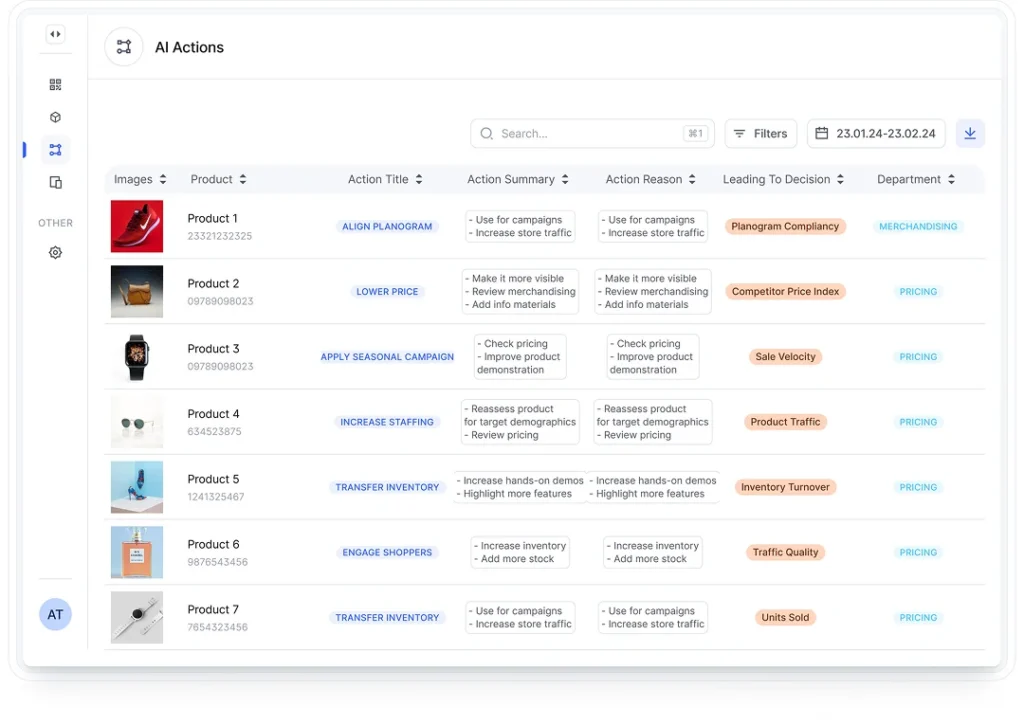Viewport: 1024px width, 725px height.
Task: Click the Competitor Price Index tag
Action: tap(785, 292)
